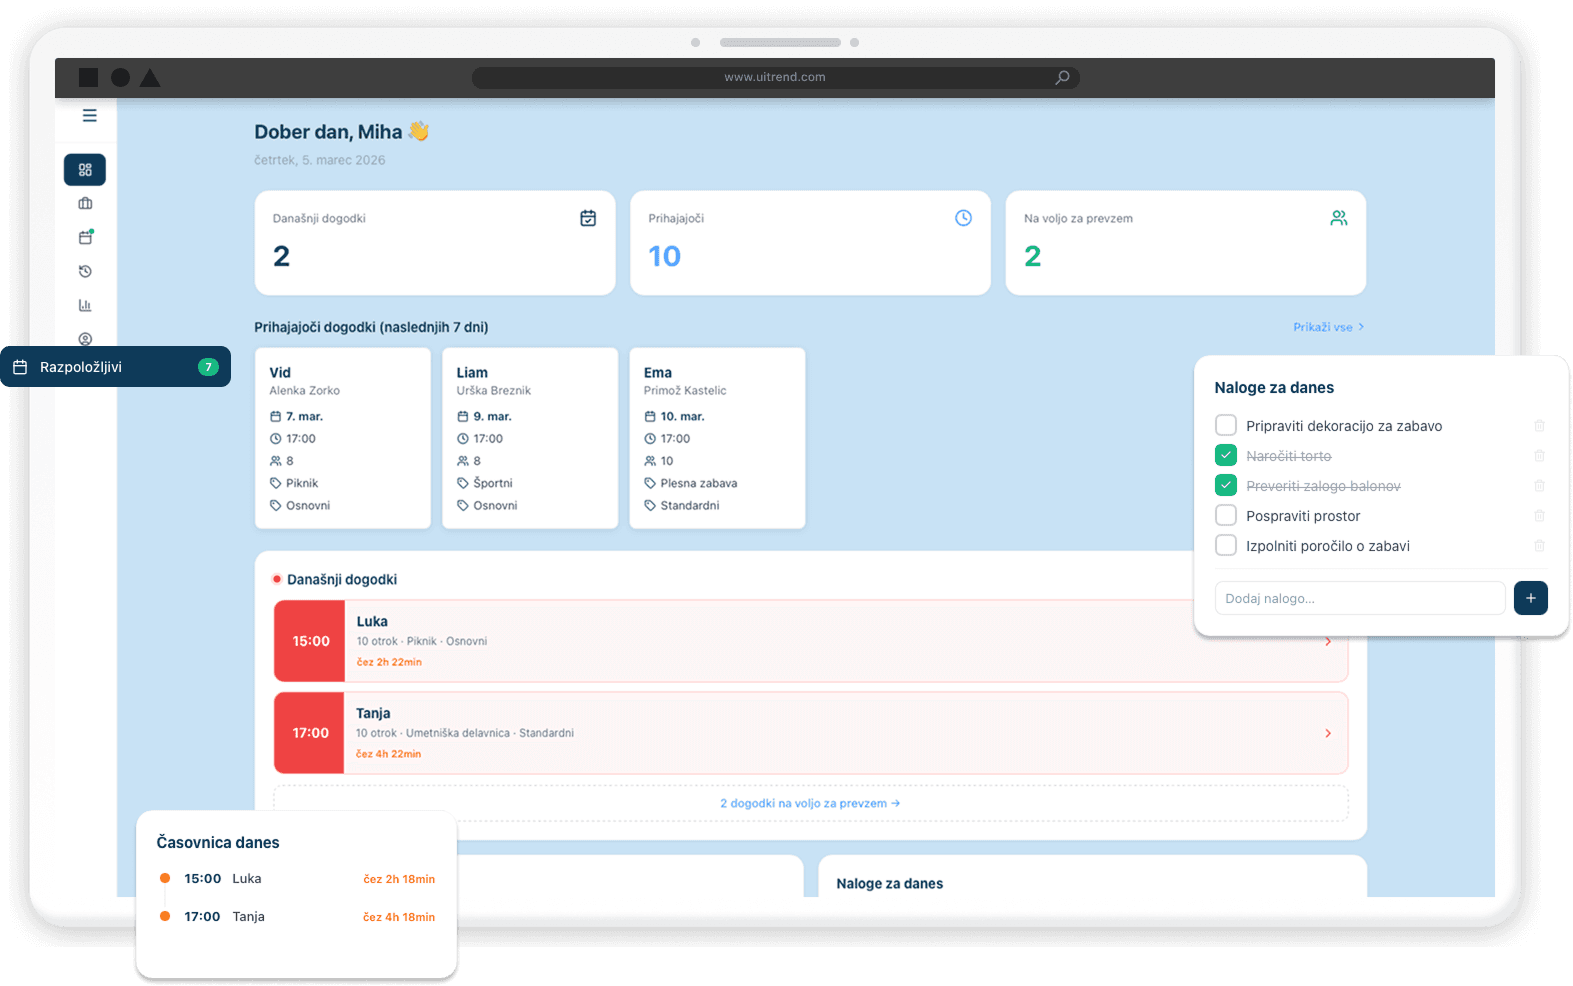This screenshot has height=986, width=1573.
Task: Click the plus button to add a task
Action: (1530, 598)
